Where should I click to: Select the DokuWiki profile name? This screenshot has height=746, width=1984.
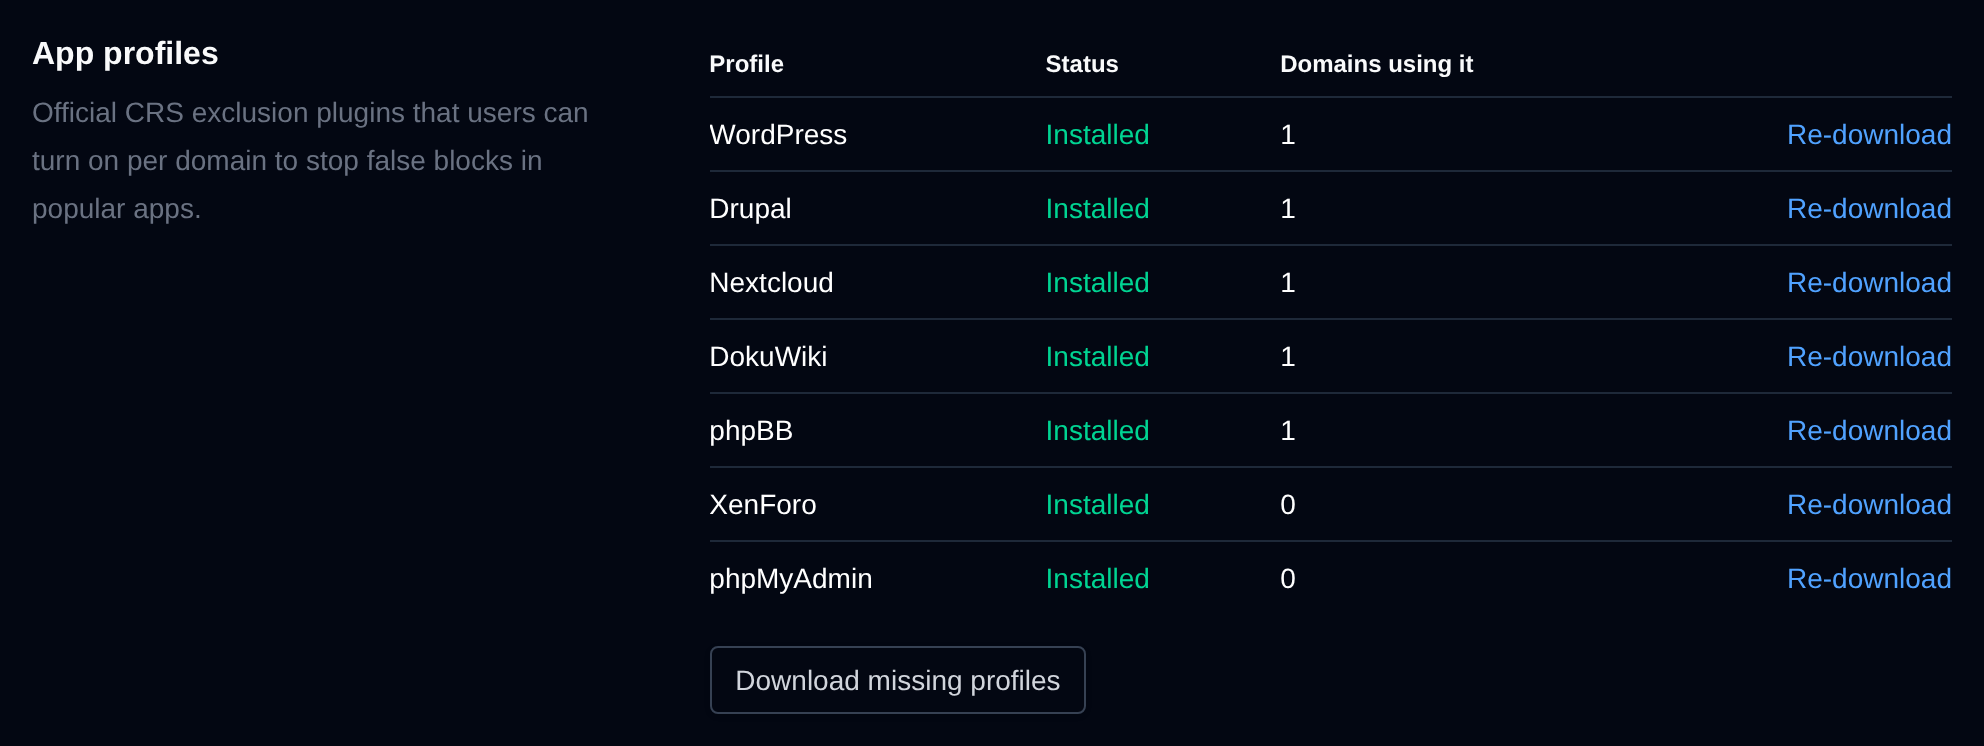point(768,357)
